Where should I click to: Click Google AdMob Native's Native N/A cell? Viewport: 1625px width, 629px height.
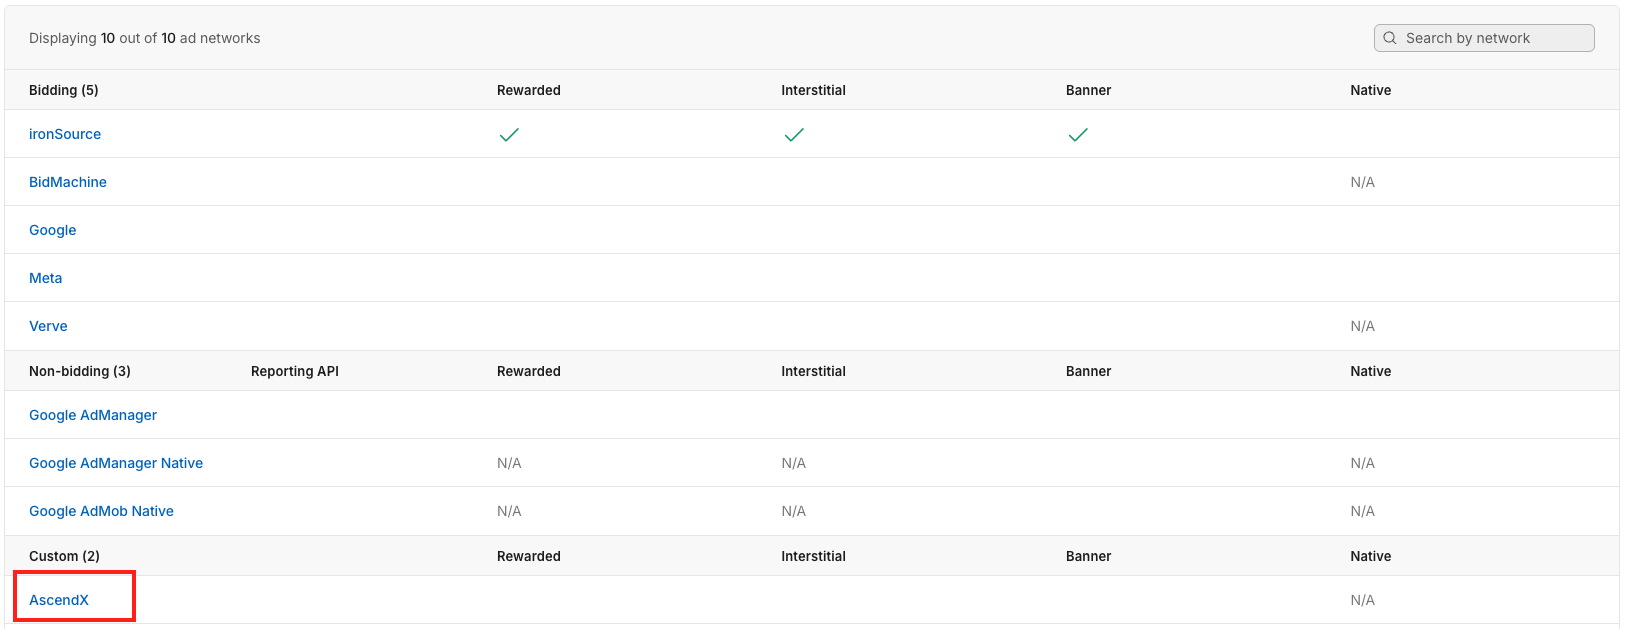pyautogui.click(x=1363, y=511)
